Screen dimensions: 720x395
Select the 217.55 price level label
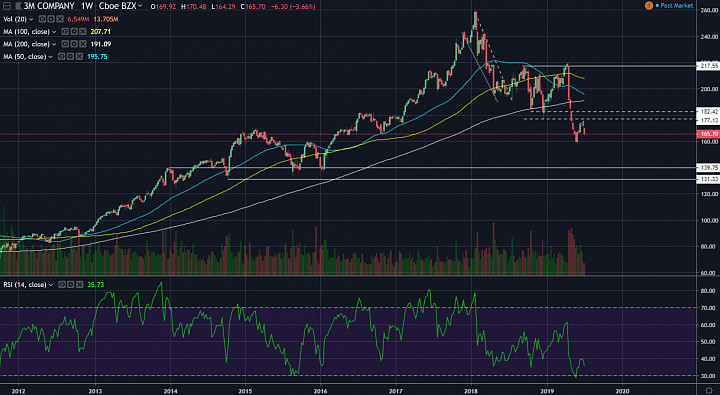point(709,66)
